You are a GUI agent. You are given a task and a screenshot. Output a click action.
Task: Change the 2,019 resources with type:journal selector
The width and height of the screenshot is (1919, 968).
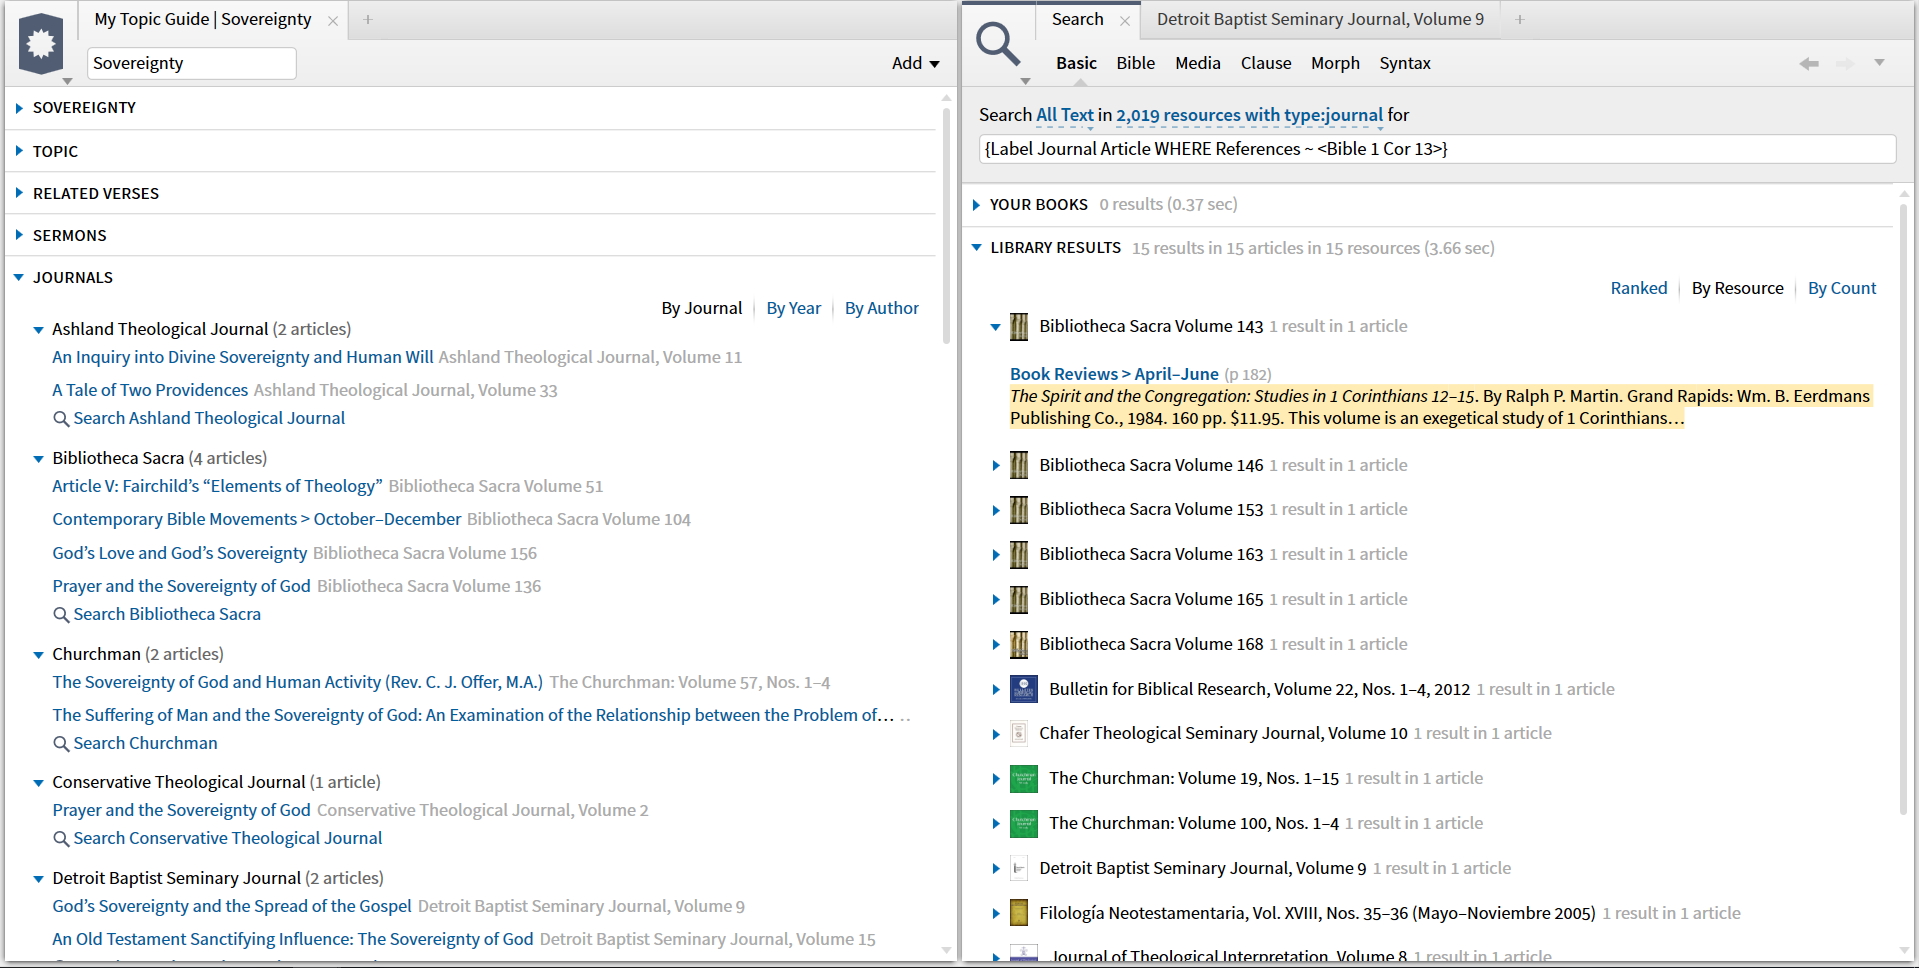coord(1249,115)
